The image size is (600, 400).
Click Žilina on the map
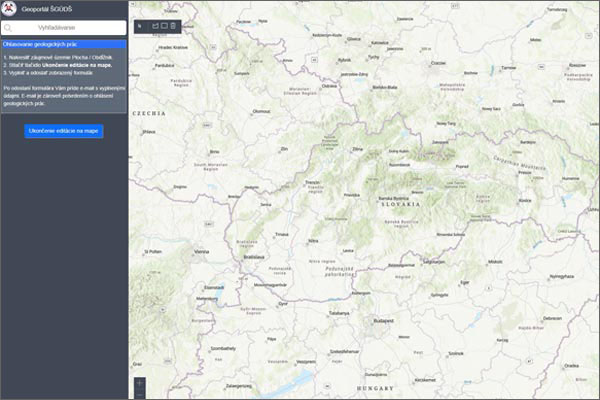(x=357, y=148)
